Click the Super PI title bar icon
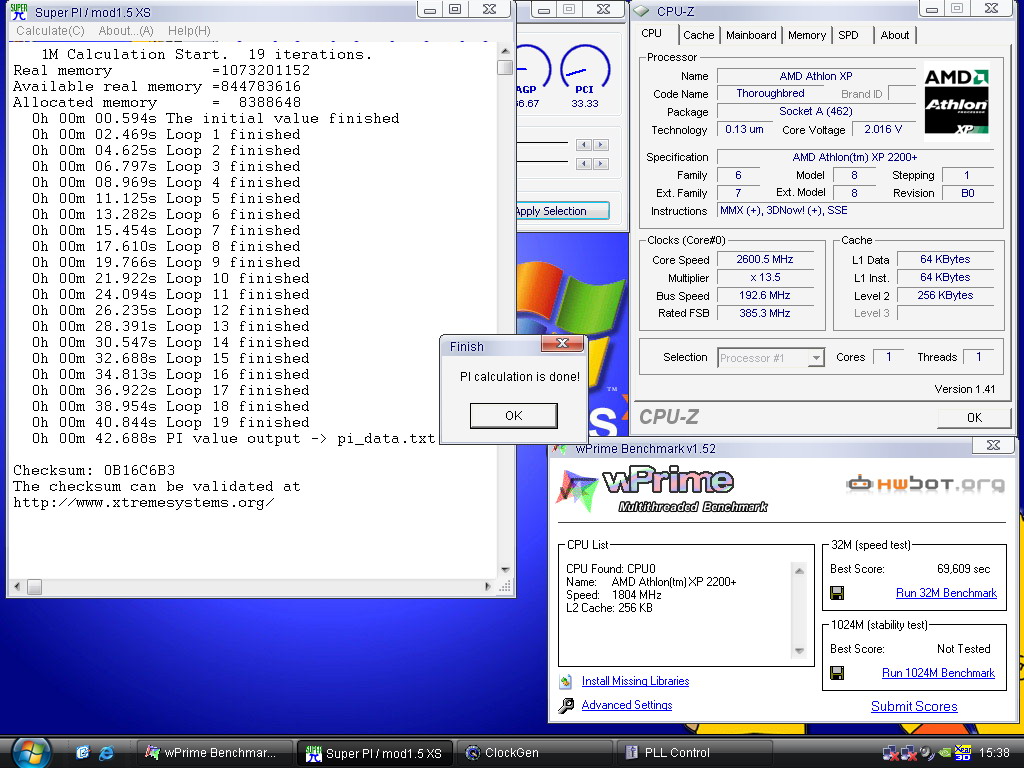Viewport: 1024px width, 768px height. pos(18,11)
